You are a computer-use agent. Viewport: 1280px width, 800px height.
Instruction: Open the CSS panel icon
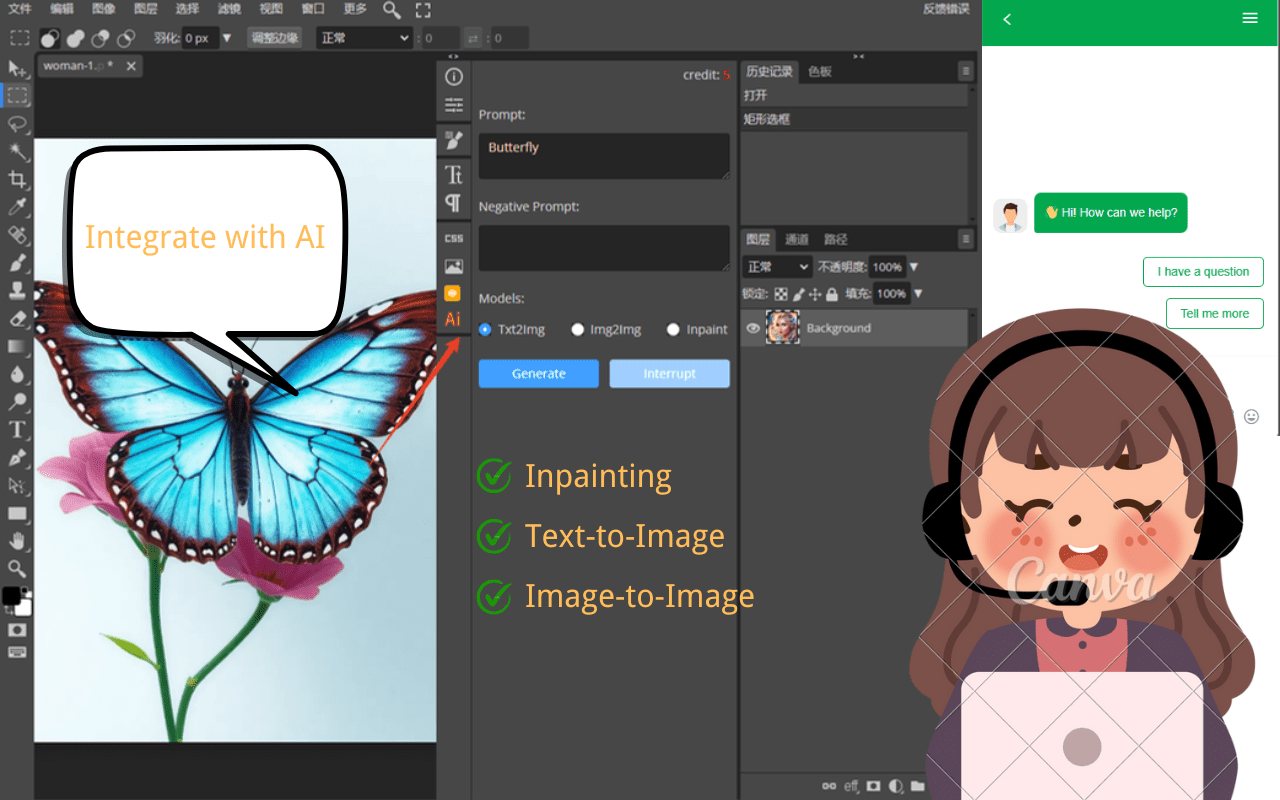point(454,238)
